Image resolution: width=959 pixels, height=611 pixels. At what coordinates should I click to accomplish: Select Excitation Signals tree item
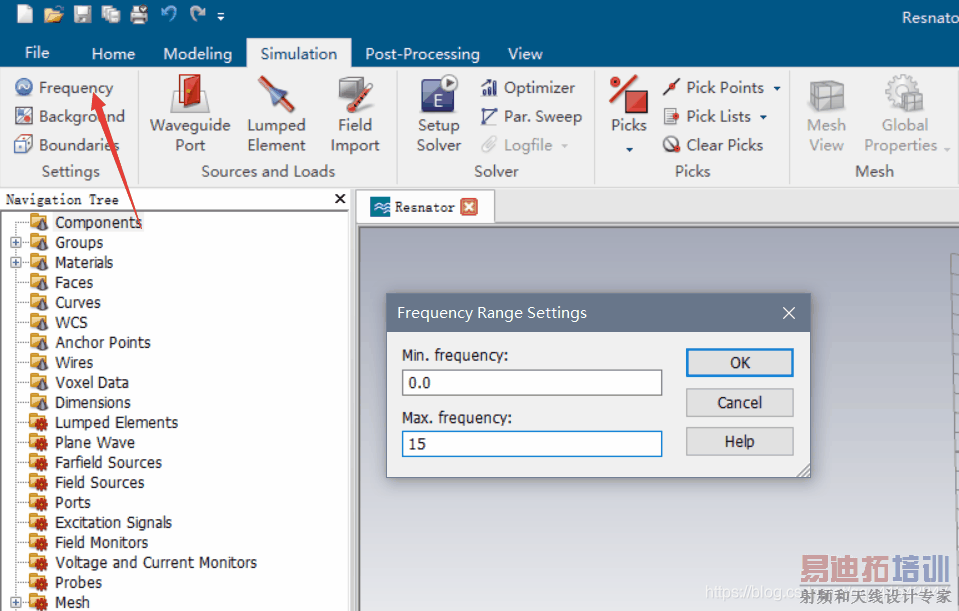tap(113, 523)
